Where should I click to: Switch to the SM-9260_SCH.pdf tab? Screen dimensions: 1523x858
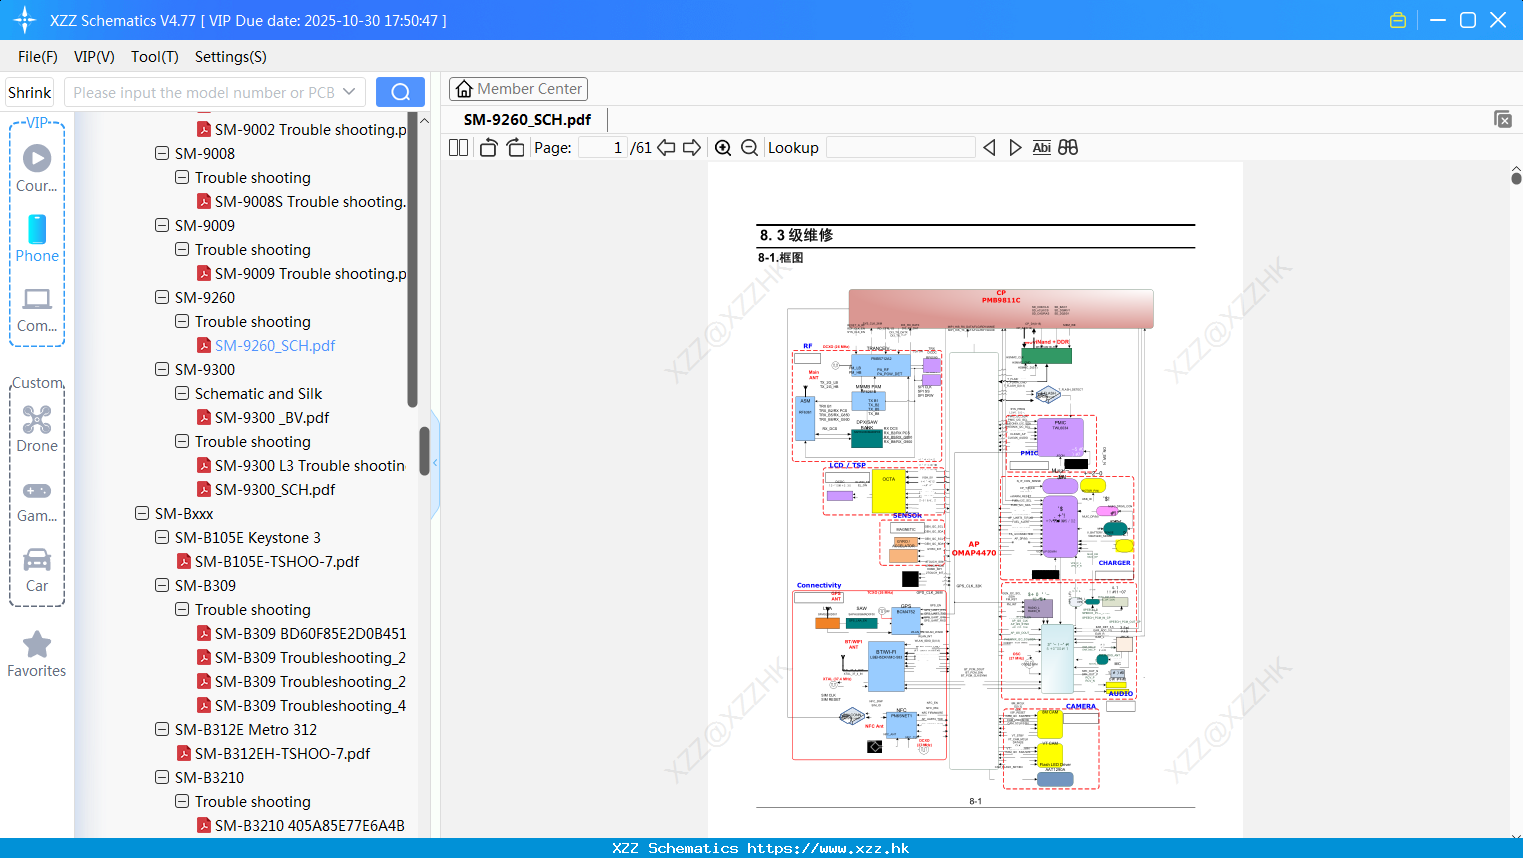(x=527, y=119)
